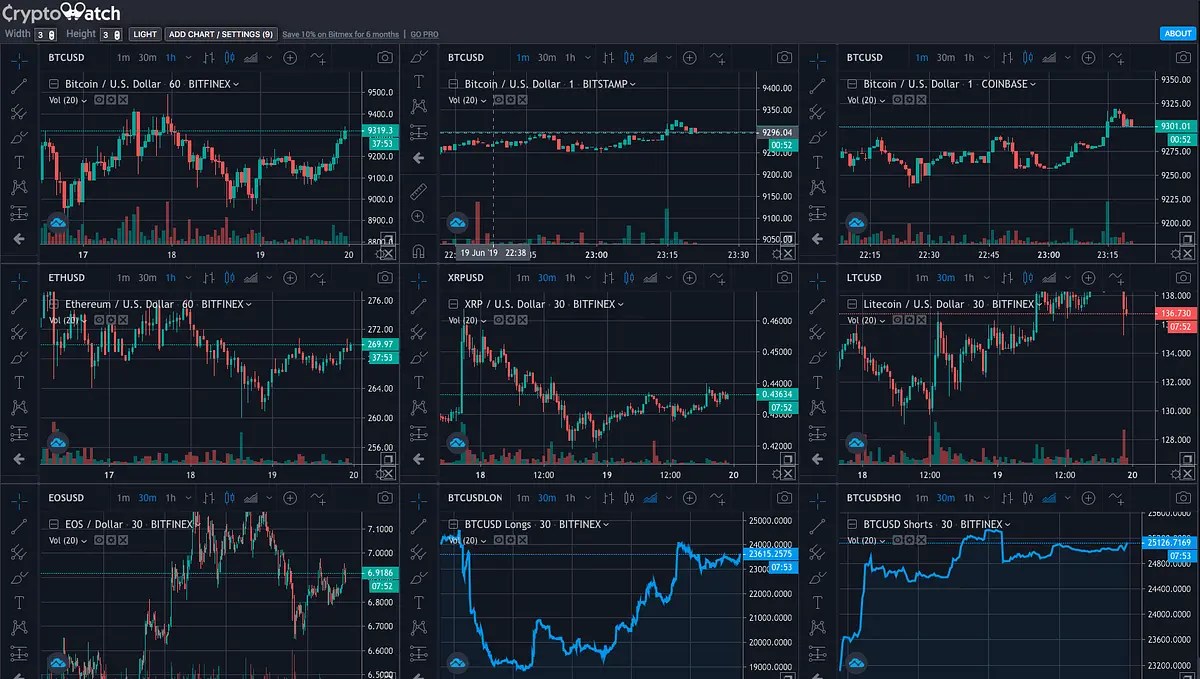Image resolution: width=1200 pixels, height=679 pixels.
Task: Open the compare/add symbol button on Bitstamp BTCUSD chart
Action: (x=690, y=58)
